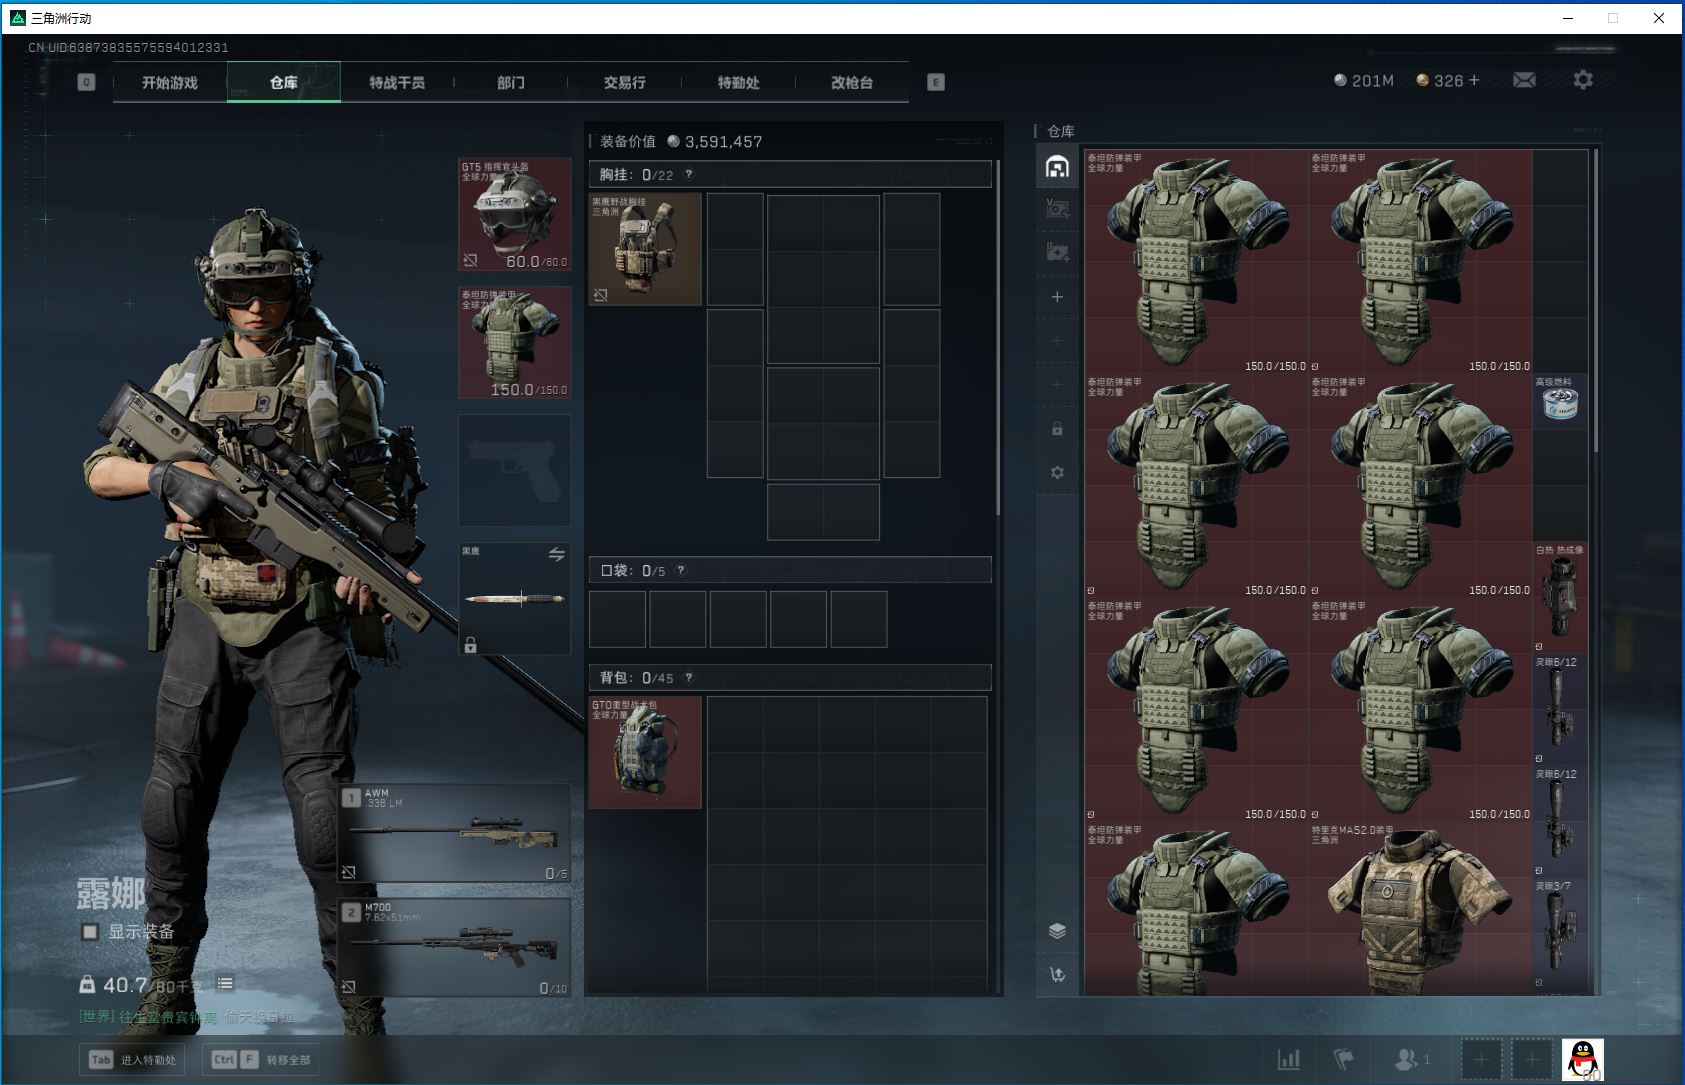Select the GT5 指挥官头盔 helmet slot
This screenshot has height=1085, width=1685.
click(515, 214)
